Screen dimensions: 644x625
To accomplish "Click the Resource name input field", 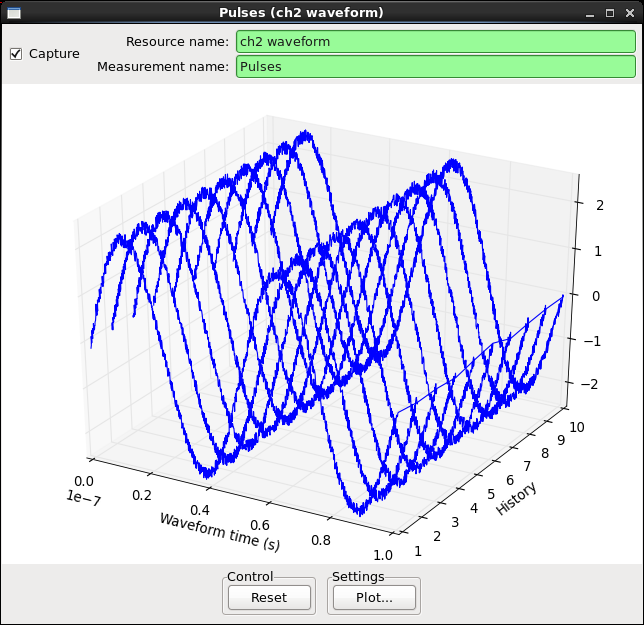I will (436, 41).
